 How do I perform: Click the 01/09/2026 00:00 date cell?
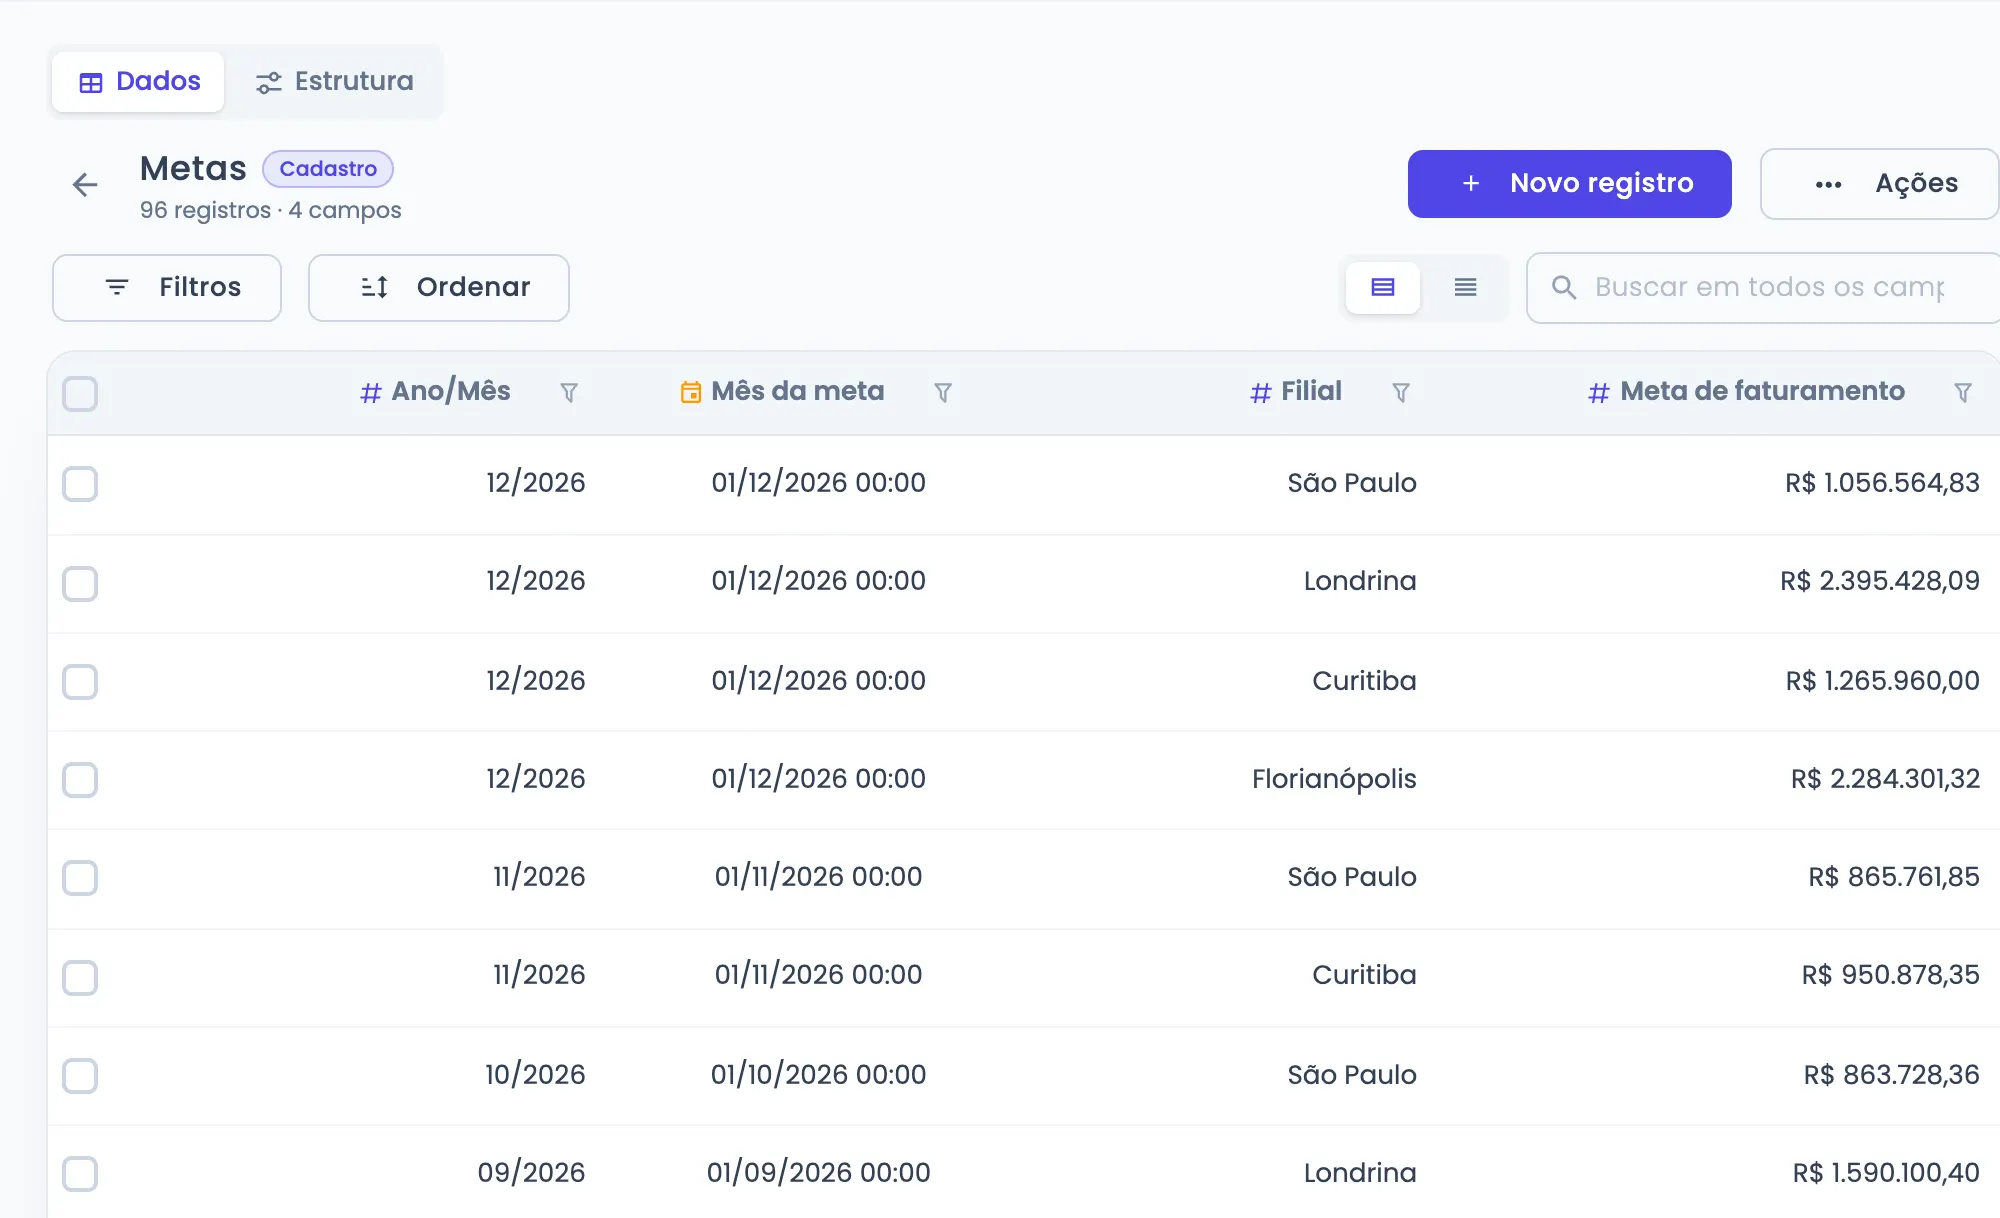818,1173
